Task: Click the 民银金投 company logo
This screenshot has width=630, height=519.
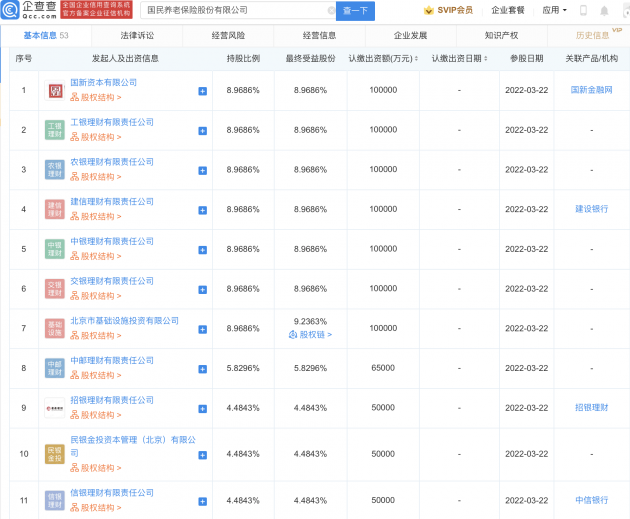Action: [x=55, y=454]
